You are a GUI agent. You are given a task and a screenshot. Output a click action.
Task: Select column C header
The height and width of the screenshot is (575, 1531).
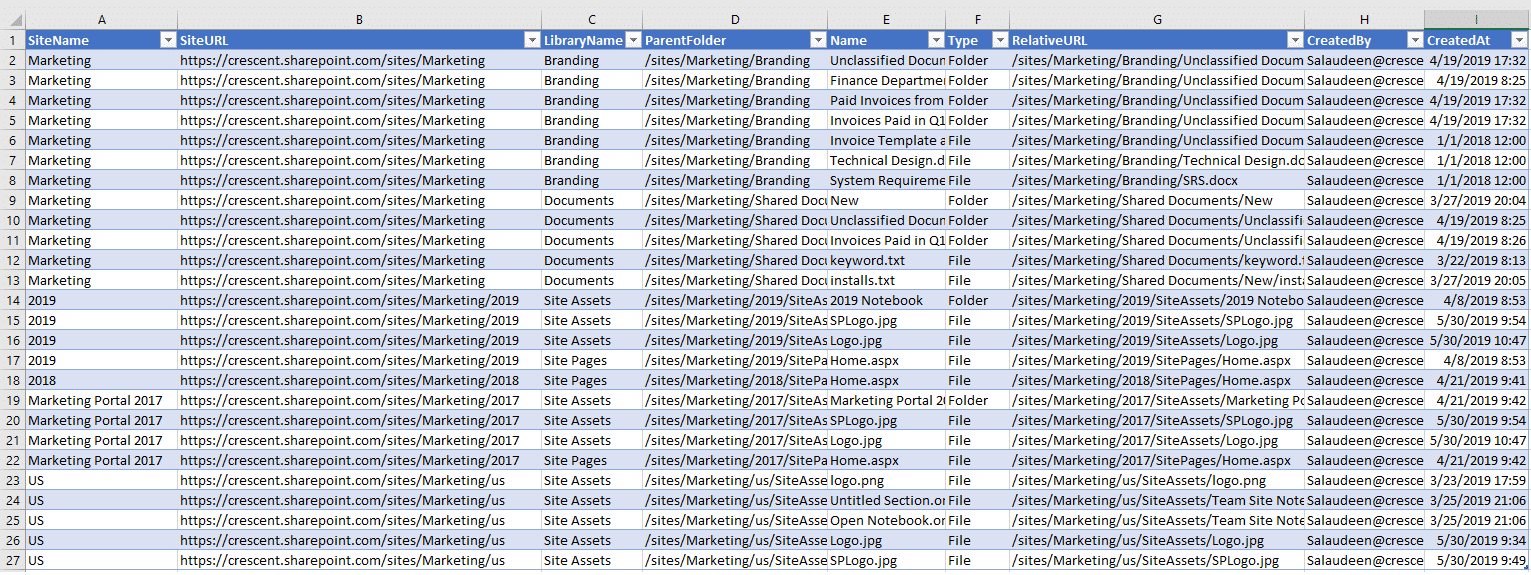click(592, 19)
